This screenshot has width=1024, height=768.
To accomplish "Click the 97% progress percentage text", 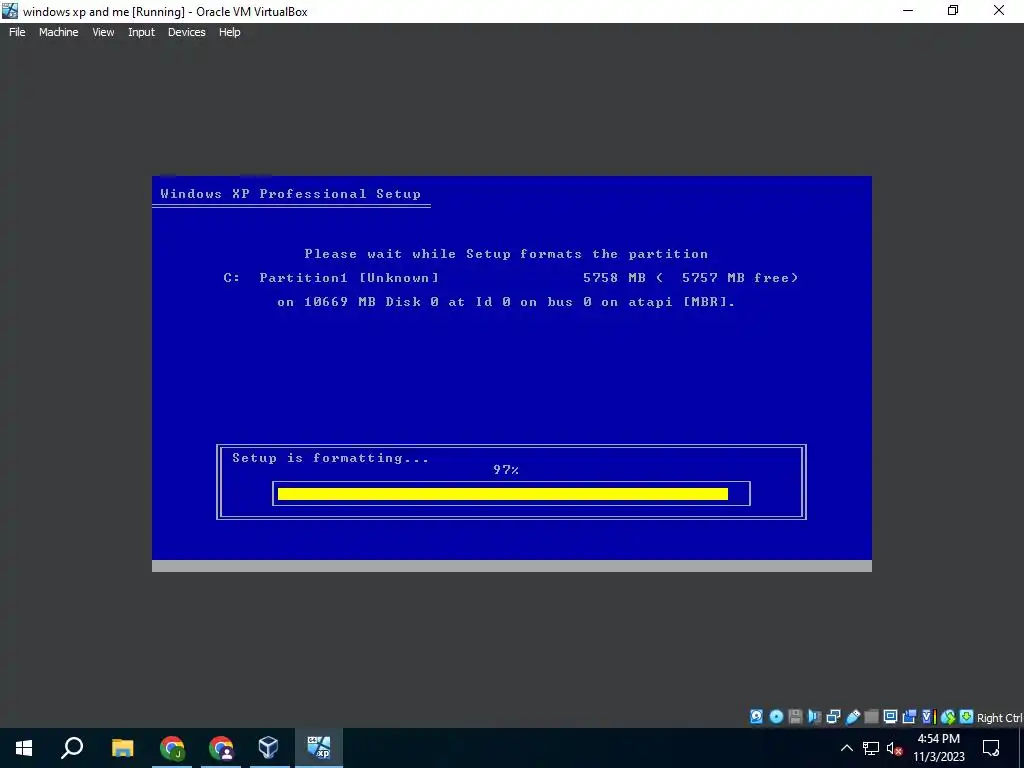I will pos(506,470).
